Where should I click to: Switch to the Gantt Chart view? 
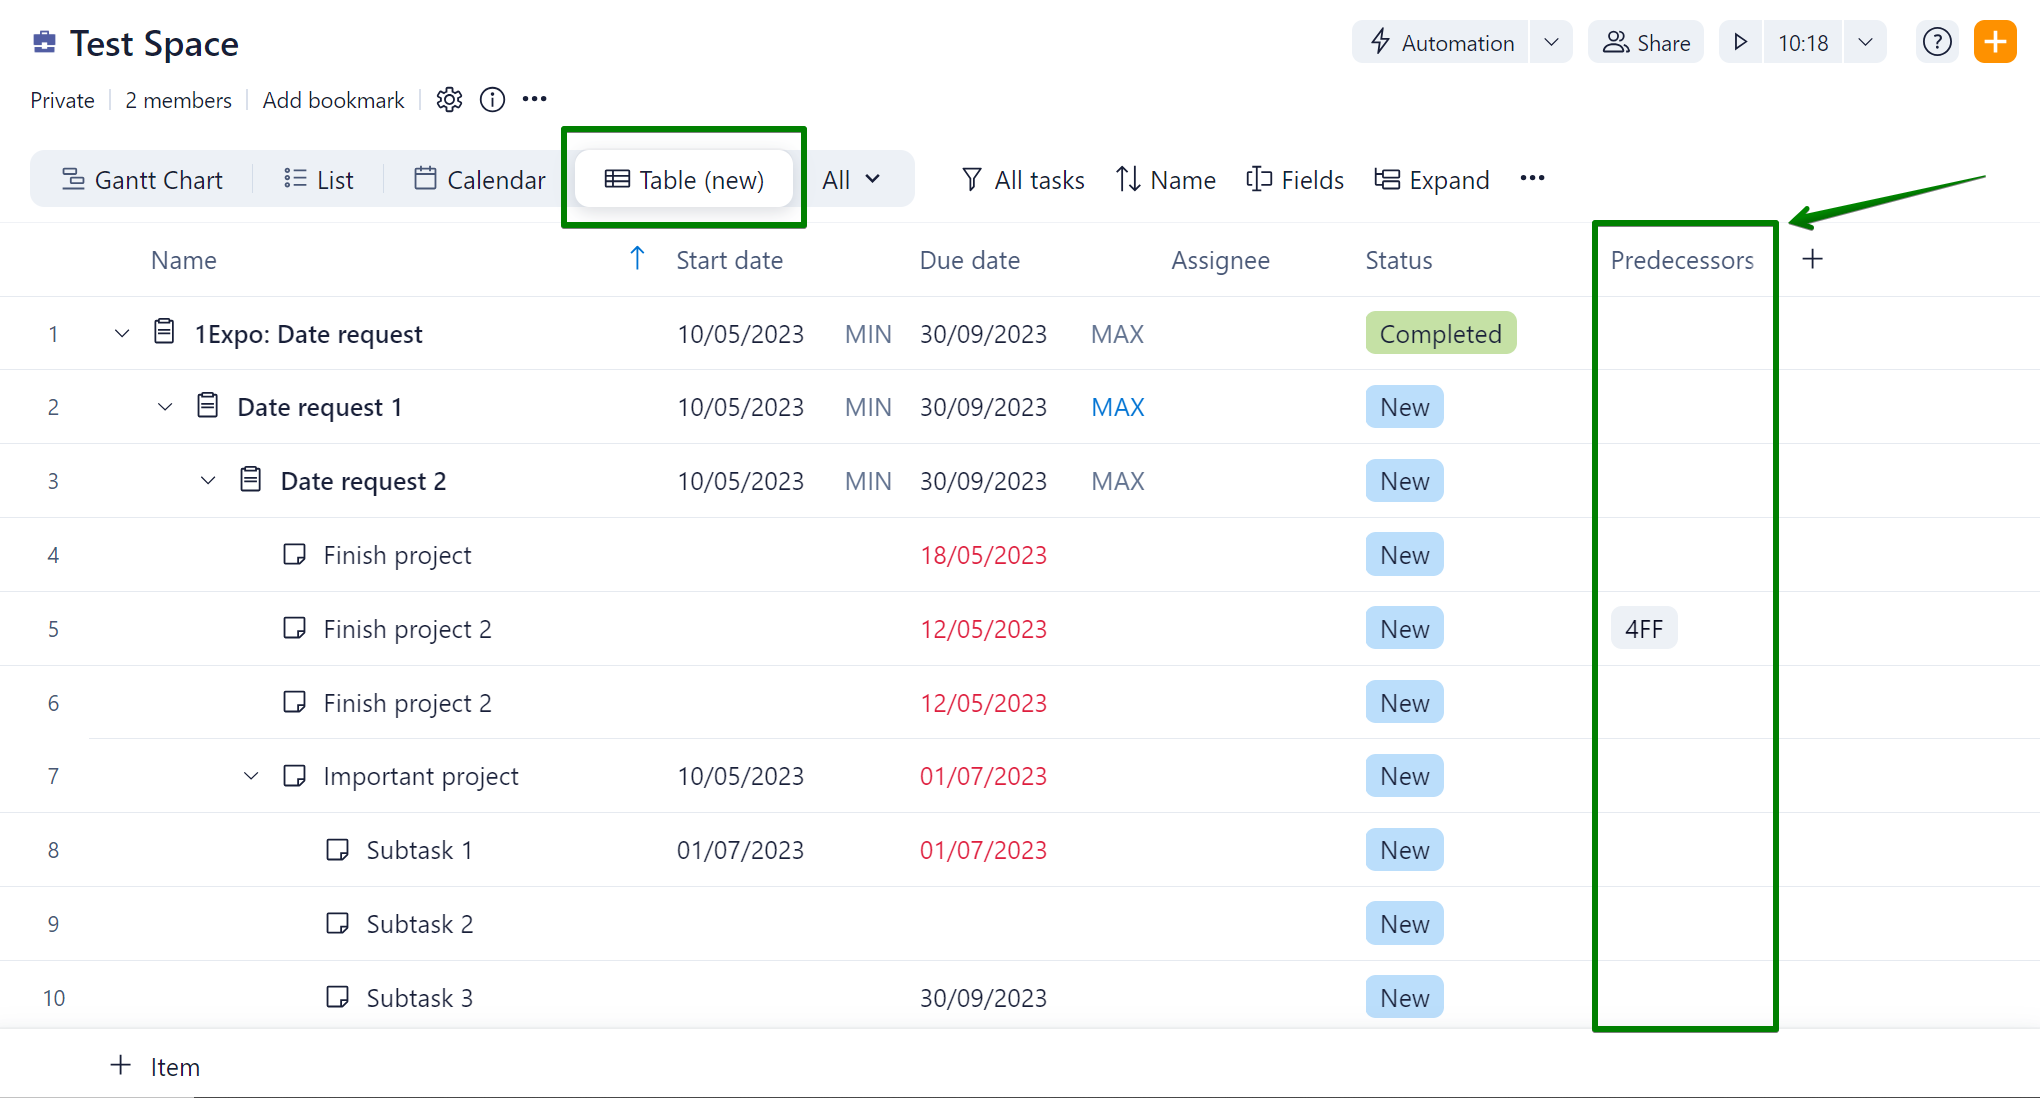coord(142,180)
